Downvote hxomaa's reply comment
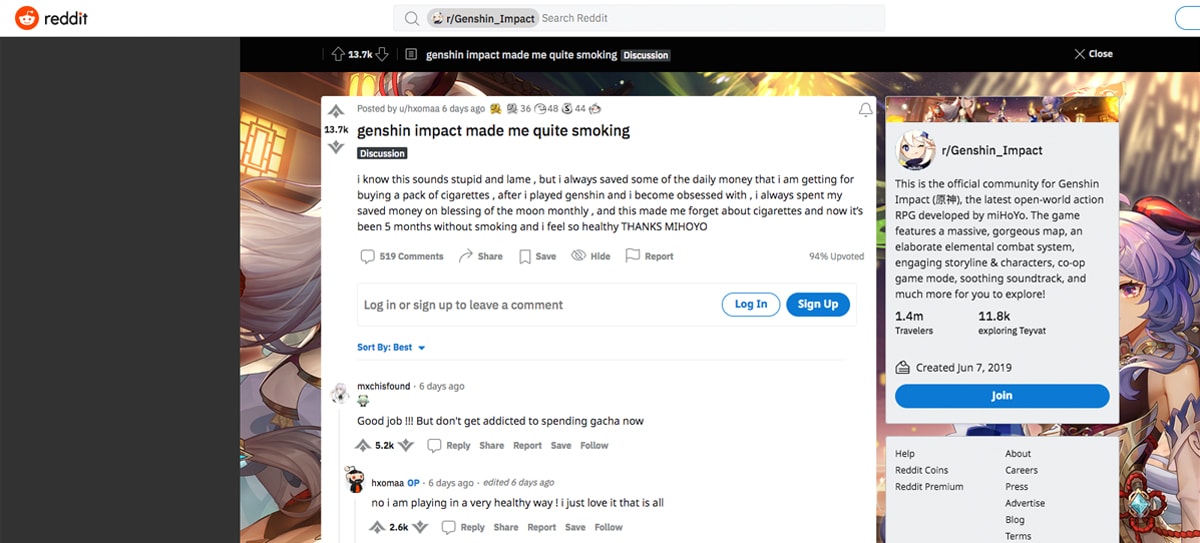1200x543 pixels. tap(421, 527)
